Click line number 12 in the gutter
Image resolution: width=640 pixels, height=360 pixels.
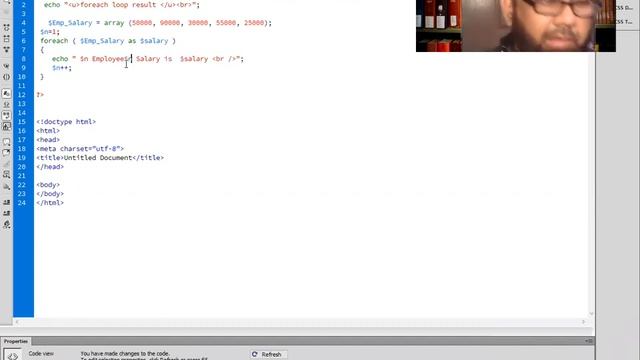click(x=22, y=95)
